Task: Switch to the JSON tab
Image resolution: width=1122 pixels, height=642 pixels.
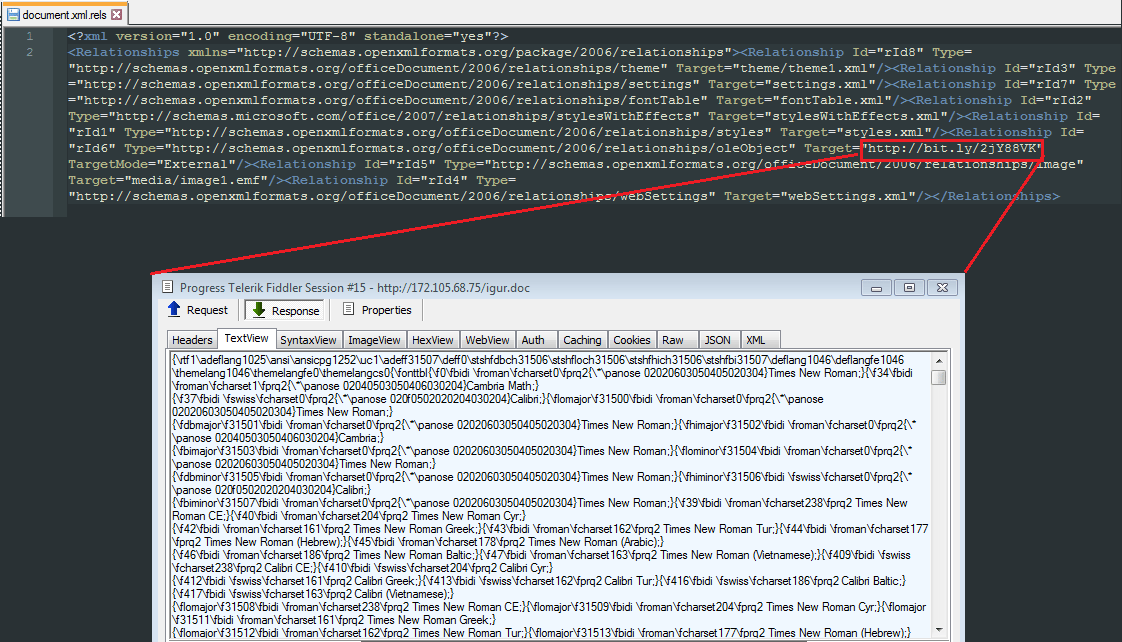Action: coord(716,340)
